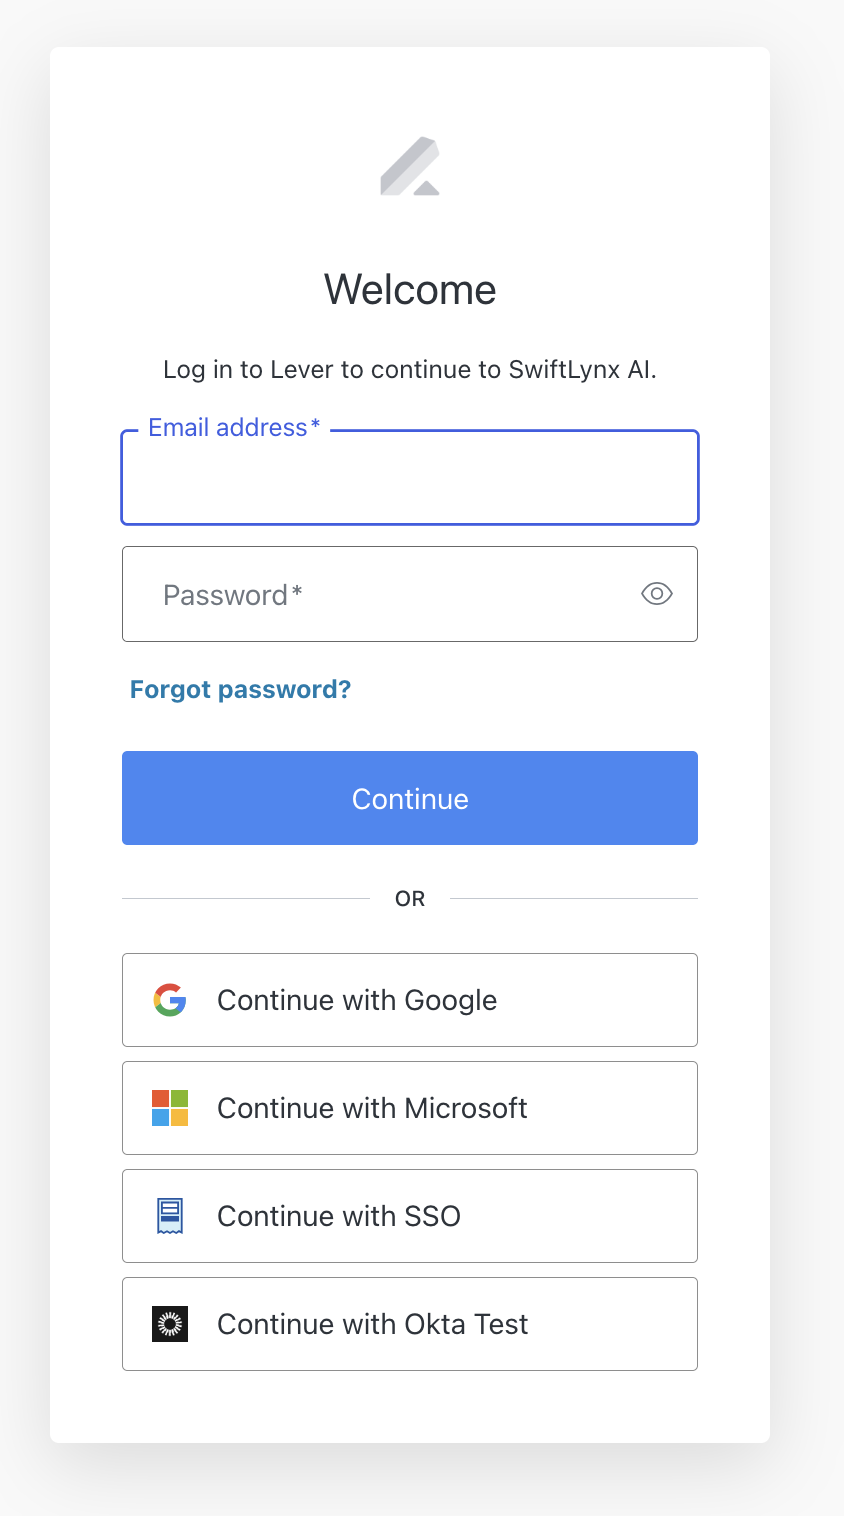Continue with SSO authentication
The height and width of the screenshot is (1516, 844).
(x=409, y=1215)
